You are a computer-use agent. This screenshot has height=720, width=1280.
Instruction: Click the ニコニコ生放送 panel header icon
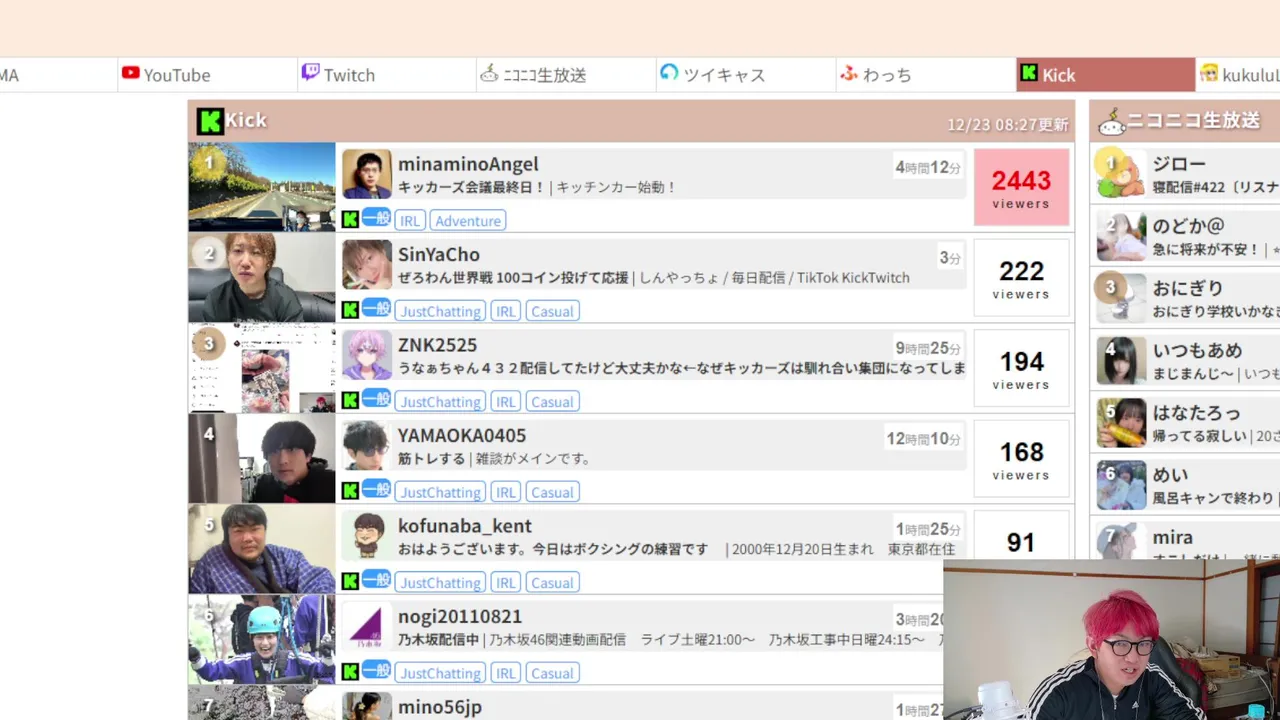coord(1111,122)
